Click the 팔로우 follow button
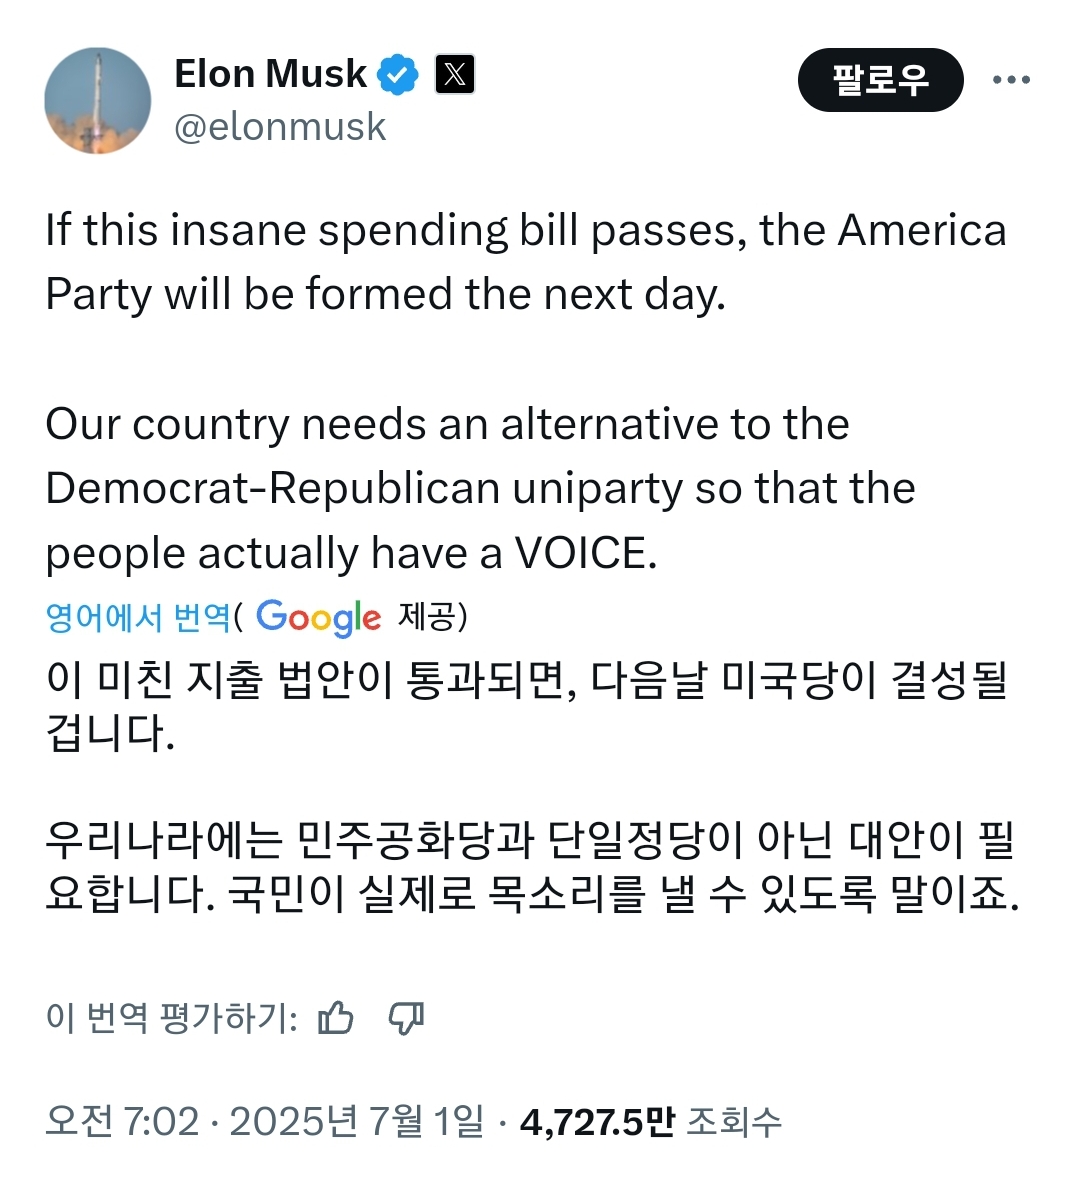Image resolution: width=1080 pixels, height=1187 pixels. 880,80
